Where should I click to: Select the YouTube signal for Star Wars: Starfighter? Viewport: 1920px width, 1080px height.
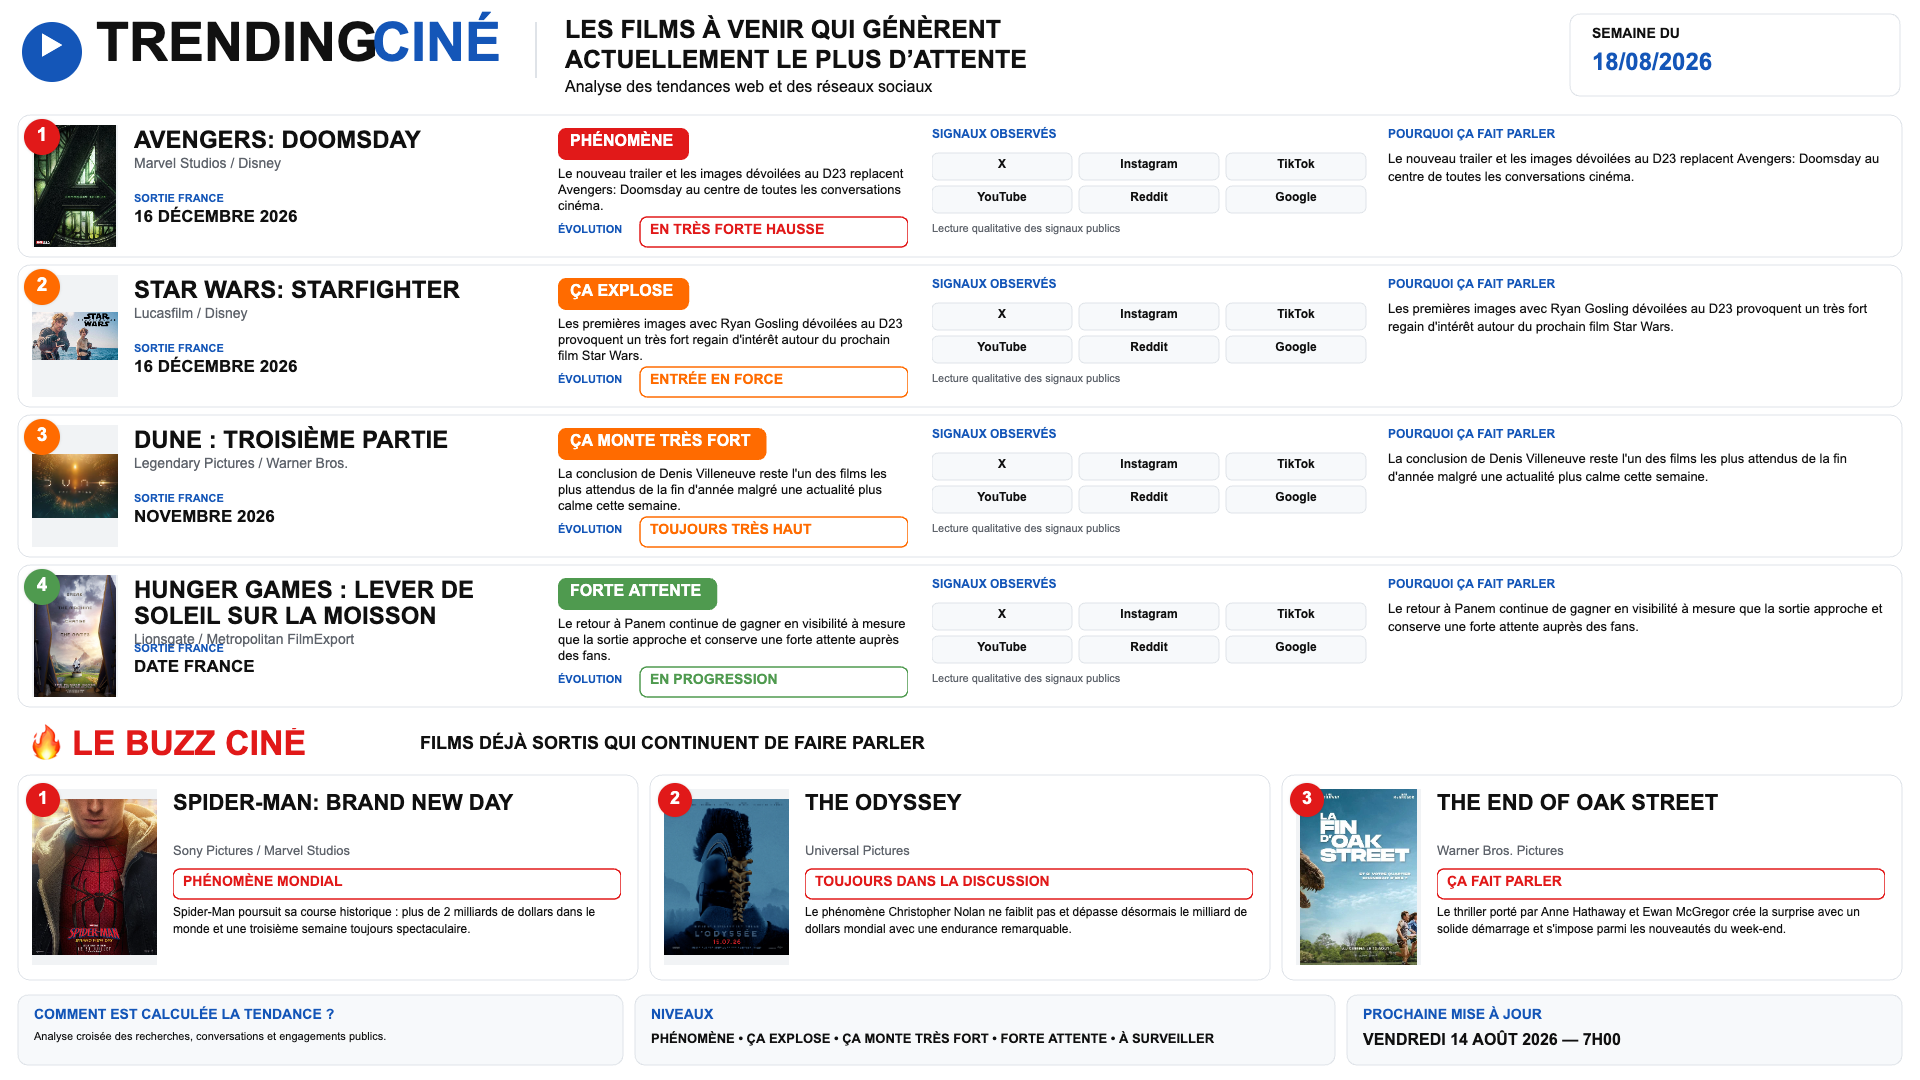[x=1002, y=348]
